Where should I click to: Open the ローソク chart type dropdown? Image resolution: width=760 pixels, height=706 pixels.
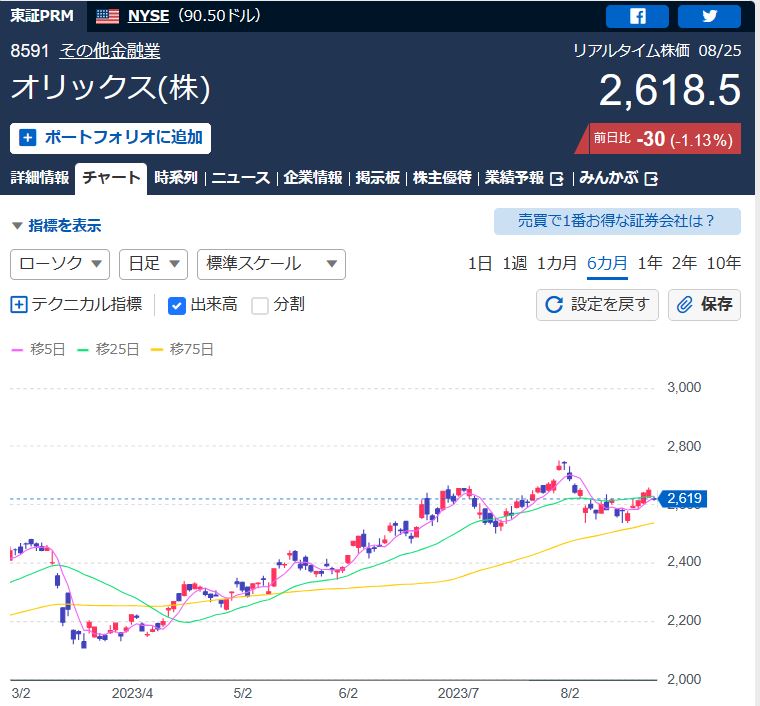click(x=60, y=264)
